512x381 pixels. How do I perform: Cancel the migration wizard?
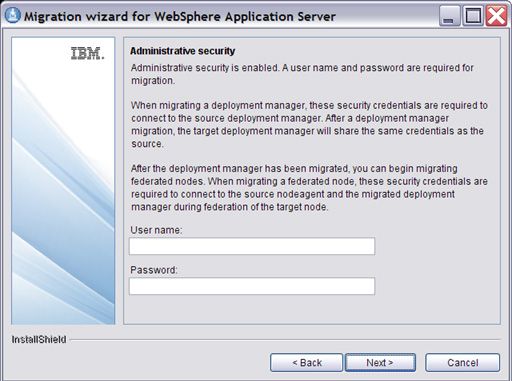click(x=462, y=362)
